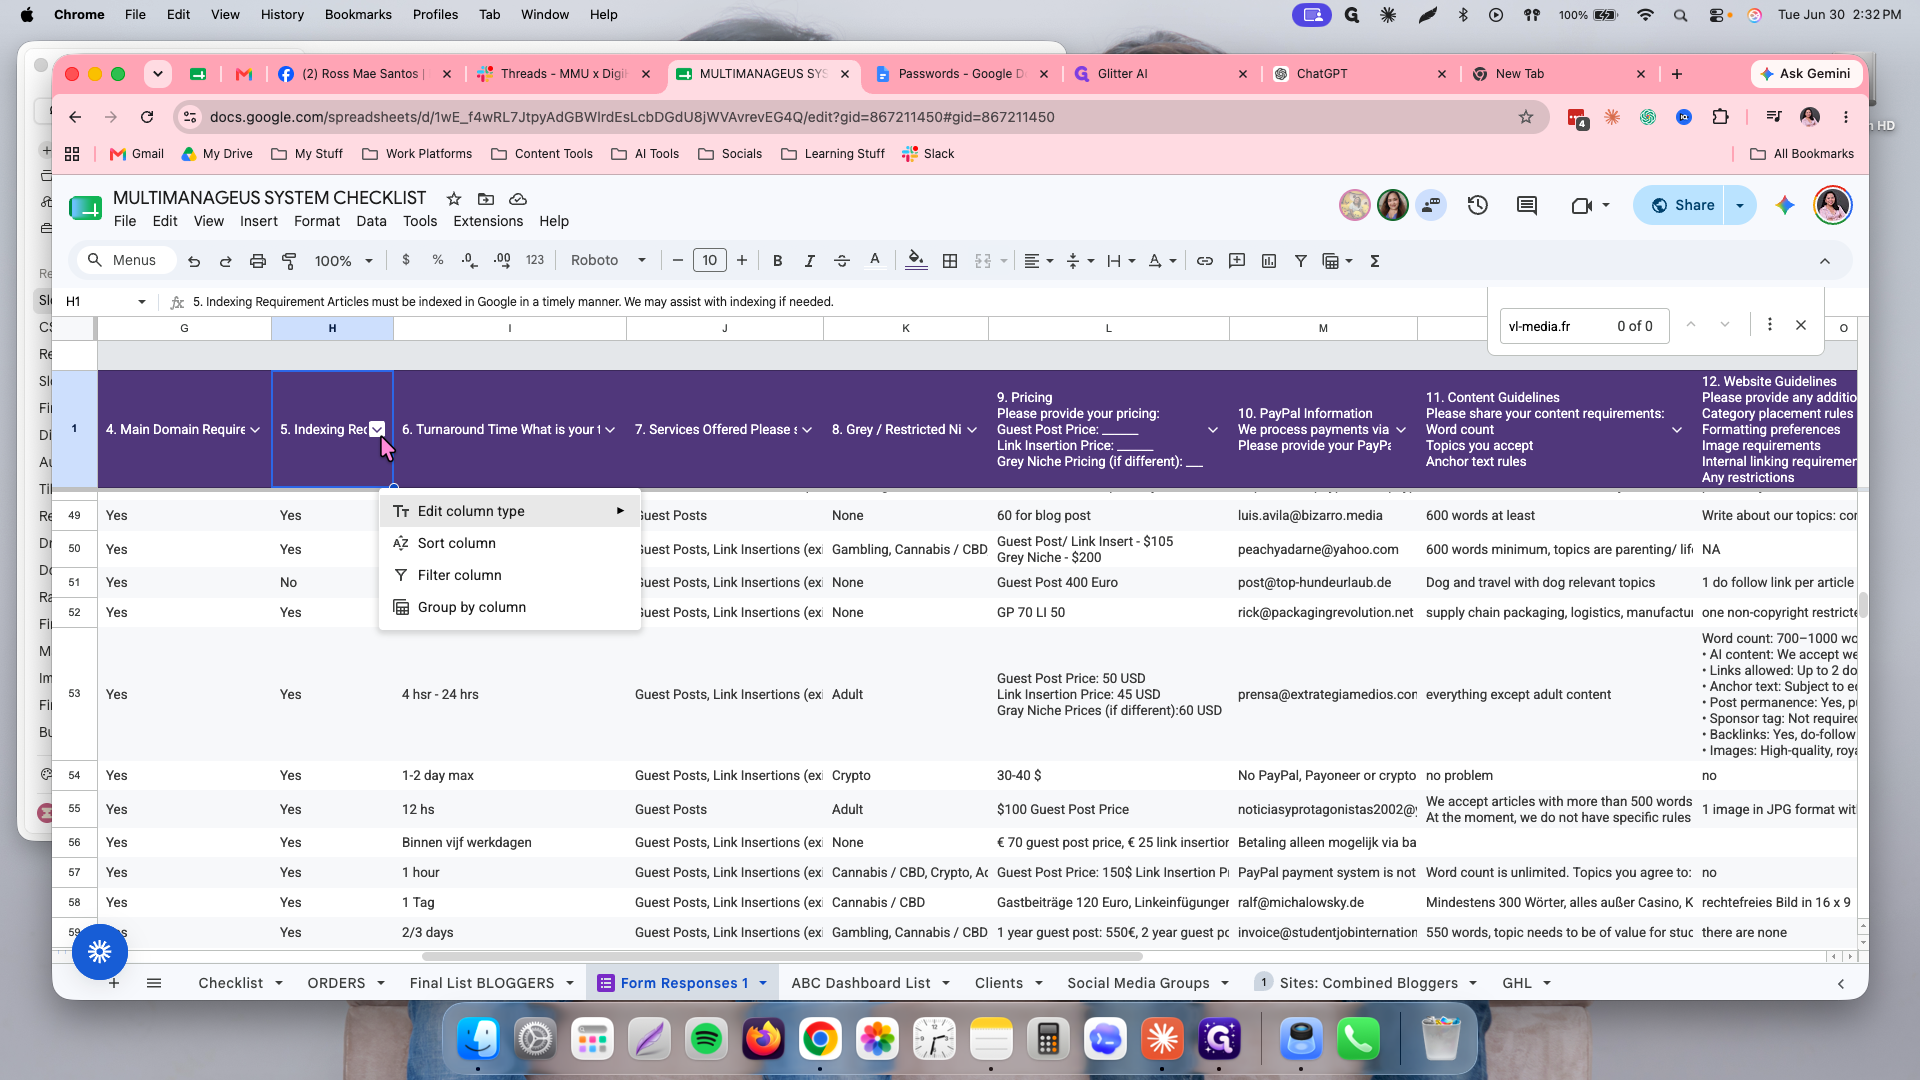This screenshot has width=1920, height=1080.
Task: Click the Undo icon in toolbar
Action: (194, 261)
